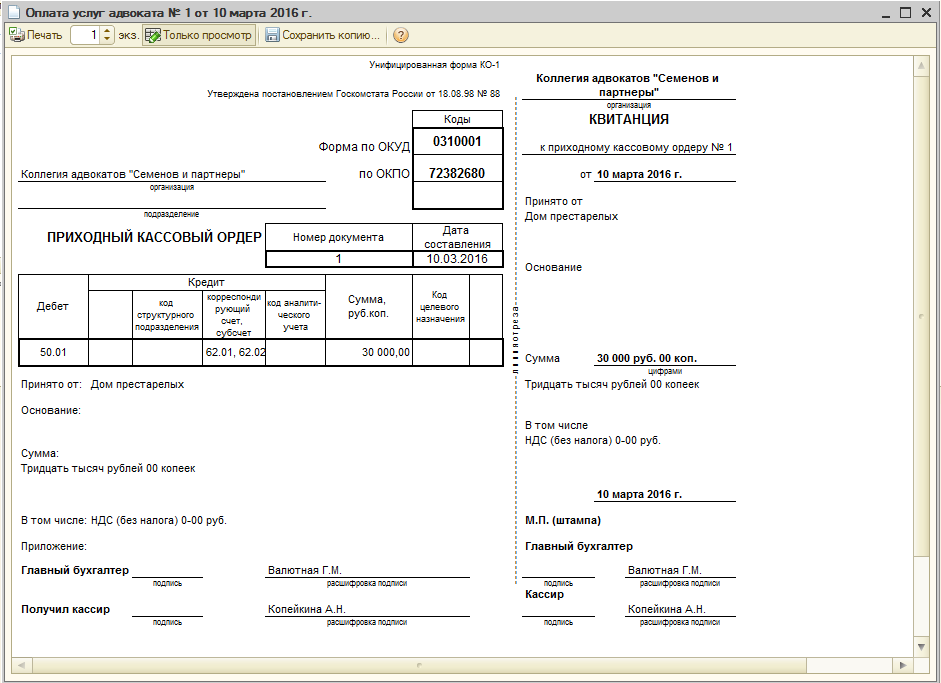Click 30 000 руб. 00 коп. in receipt
The width and height of the screenshot is (941, 683).
click(x=647, y=358)
